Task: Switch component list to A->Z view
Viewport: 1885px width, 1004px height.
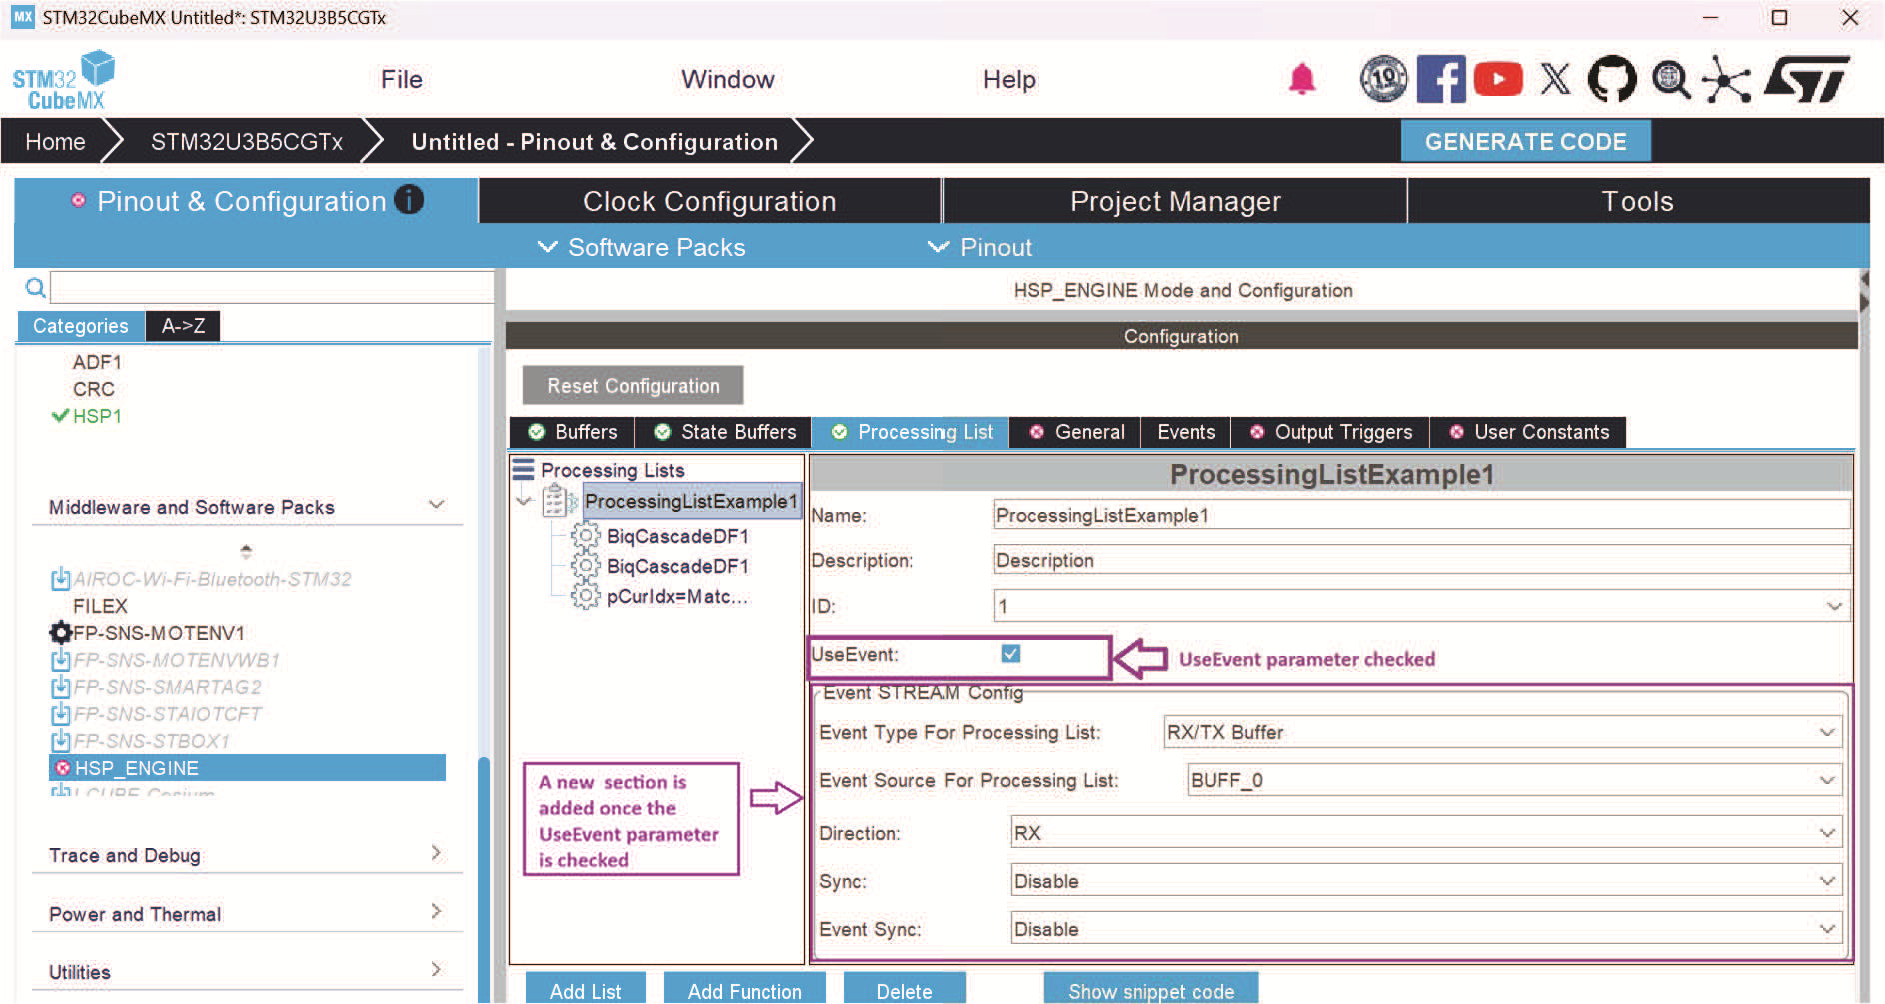Action: click(x=183, y=326)
